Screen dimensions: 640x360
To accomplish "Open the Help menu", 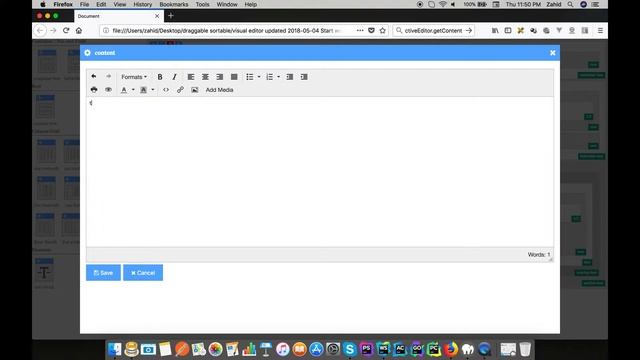I will pos(251,4).
